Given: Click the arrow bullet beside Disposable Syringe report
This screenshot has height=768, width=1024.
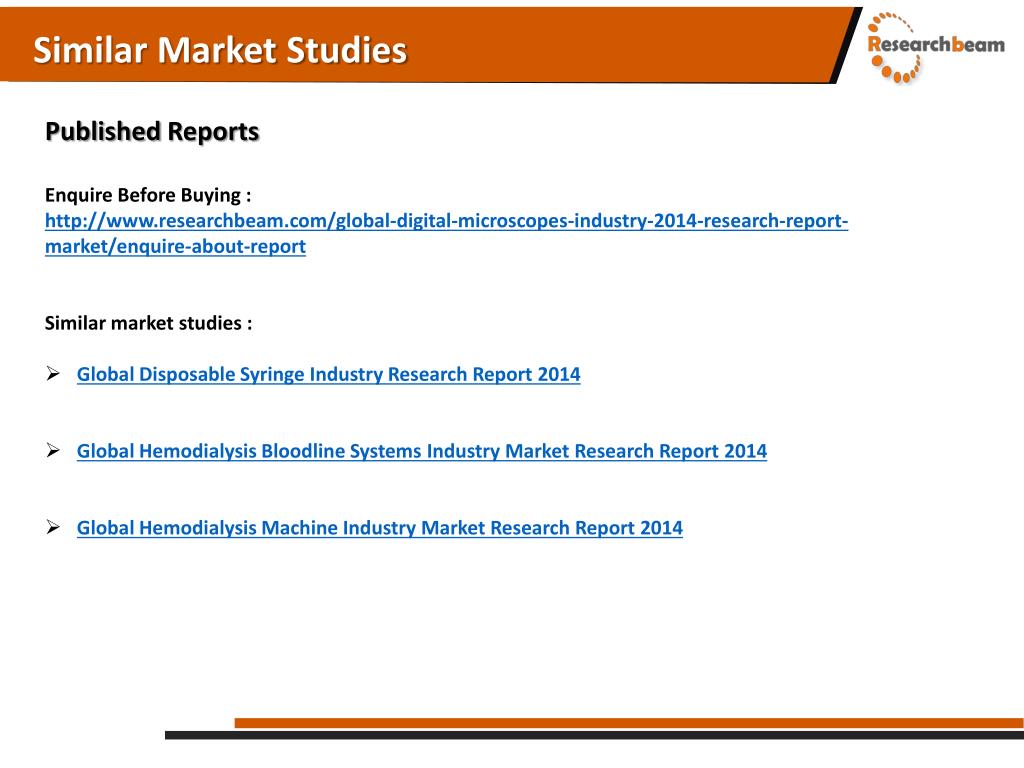Looking at the screenshot, I should coord(53,374).
